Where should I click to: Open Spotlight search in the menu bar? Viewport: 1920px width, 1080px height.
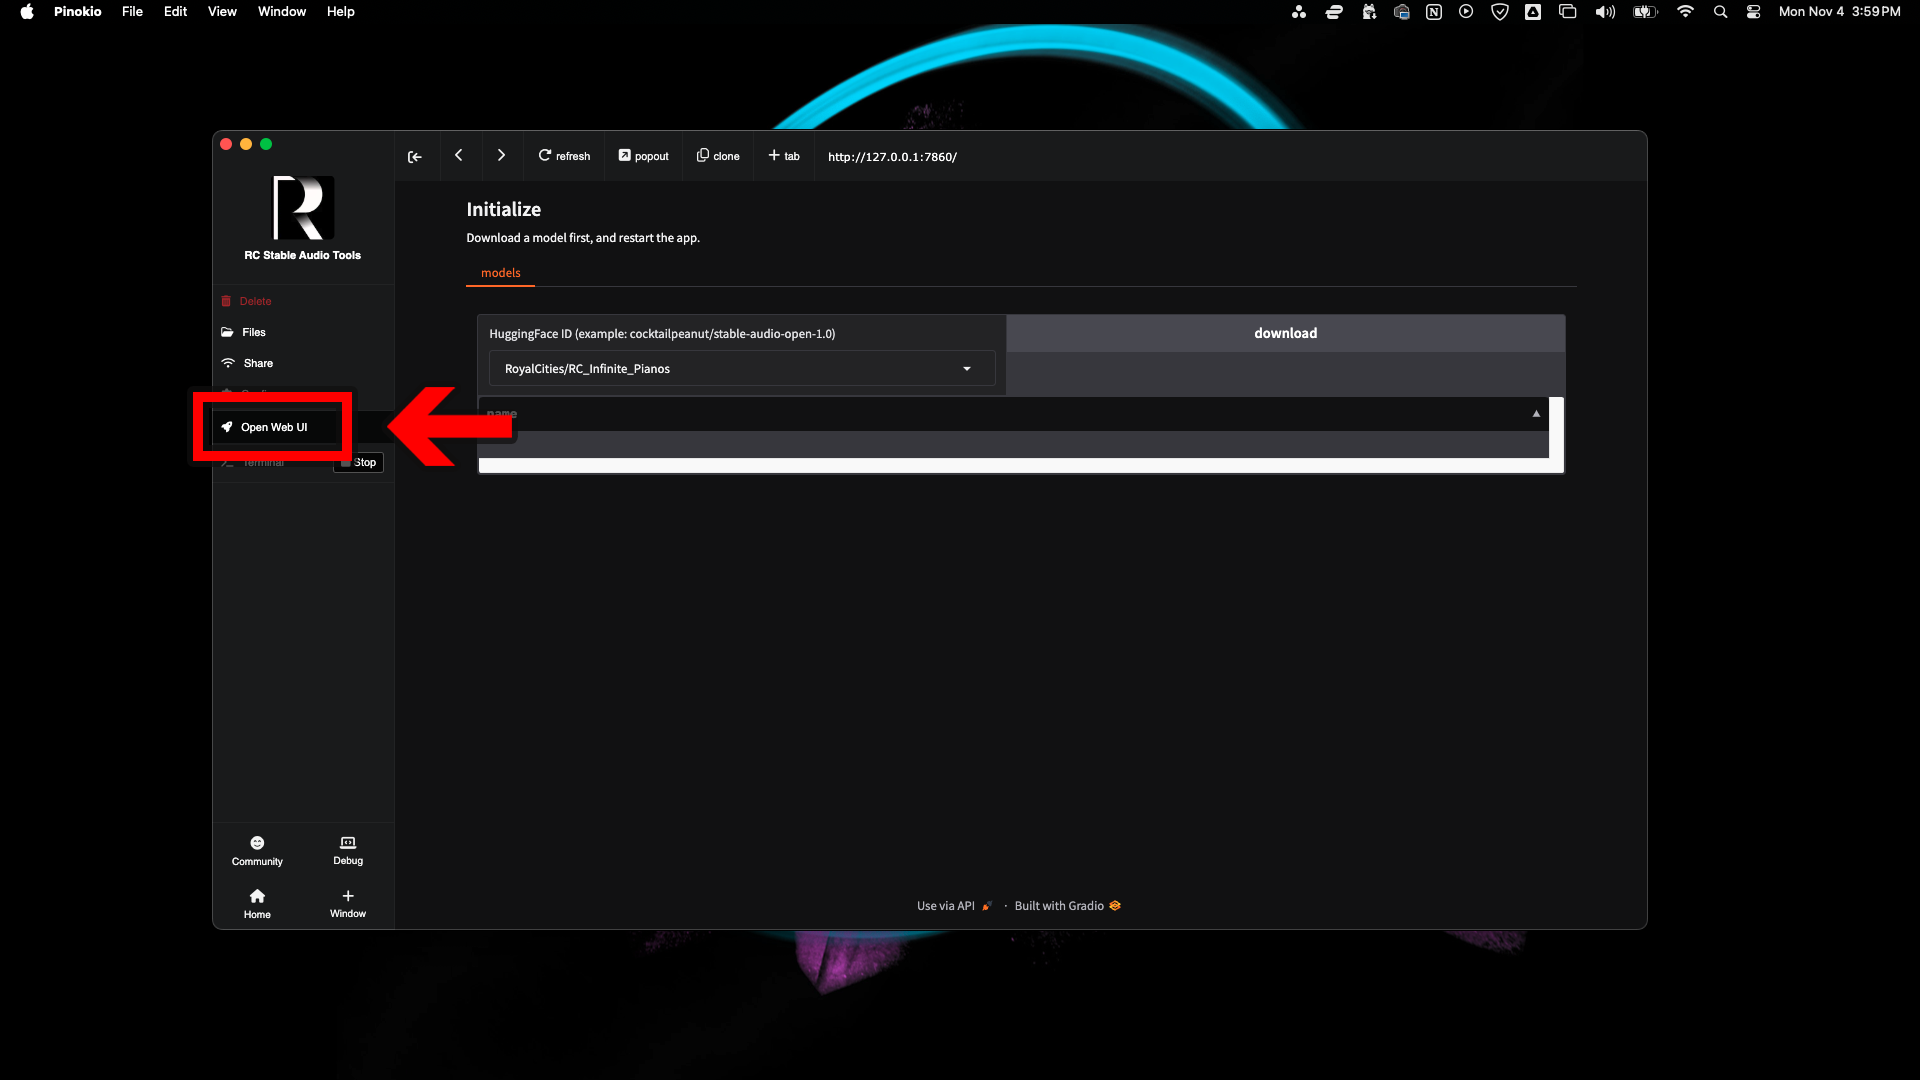click(1720, 12)
